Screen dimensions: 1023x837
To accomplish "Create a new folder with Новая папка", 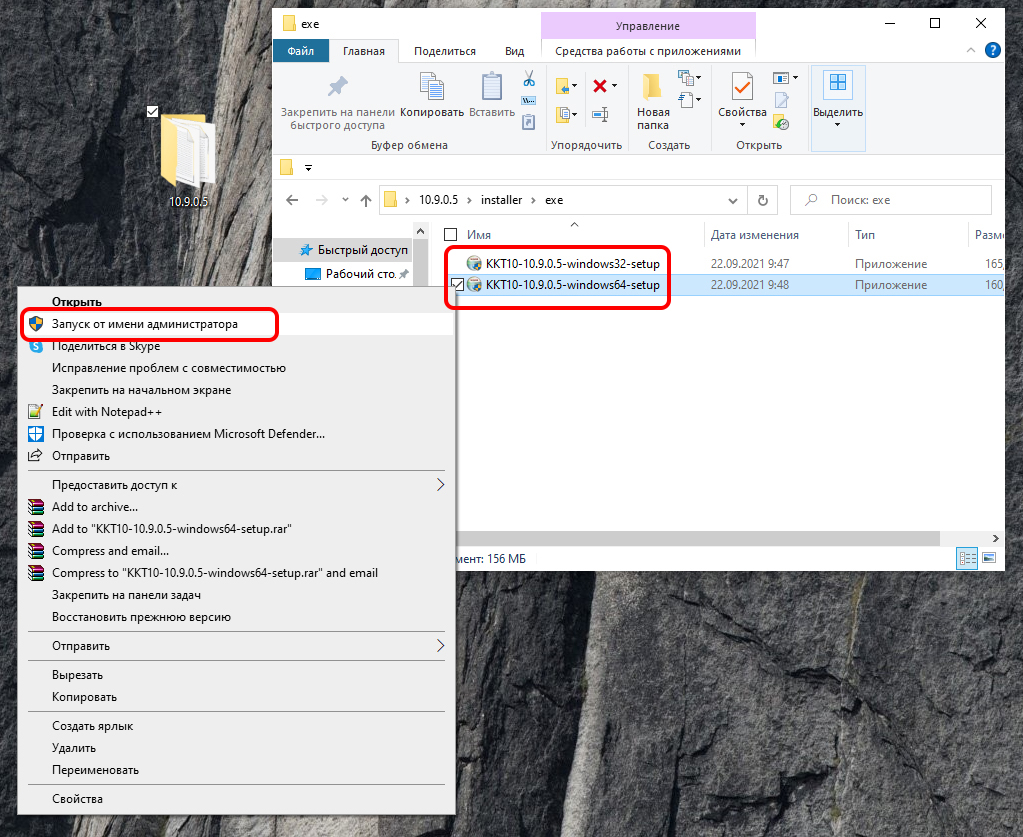I will [x=653, y=100].
